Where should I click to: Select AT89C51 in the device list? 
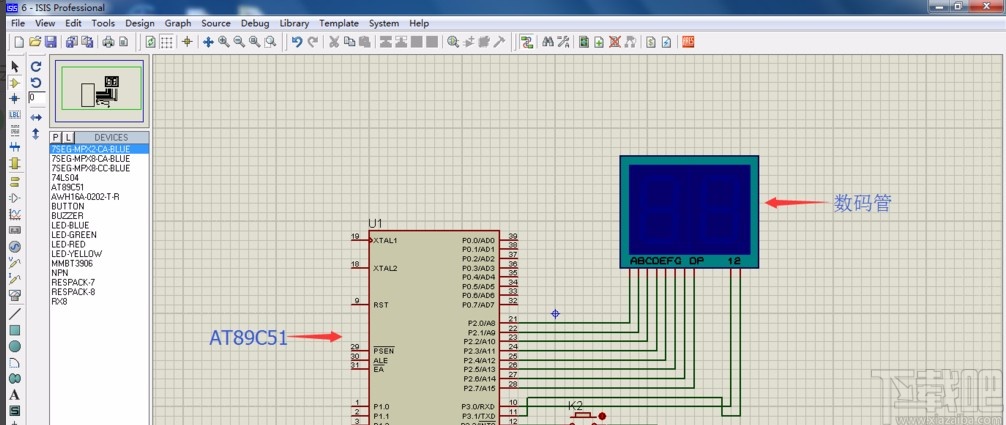(x=99, y=187)
